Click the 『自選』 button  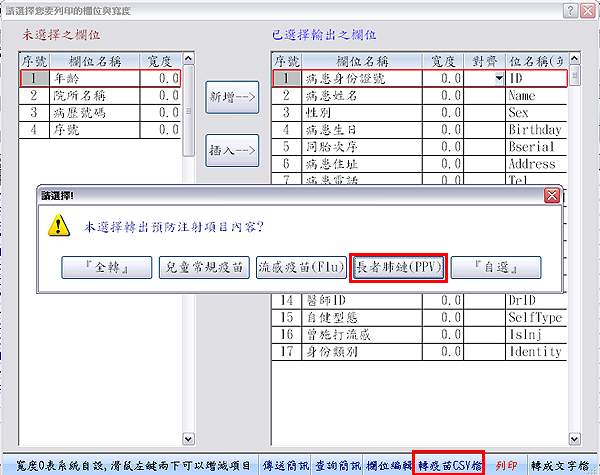tap(496, 267)
